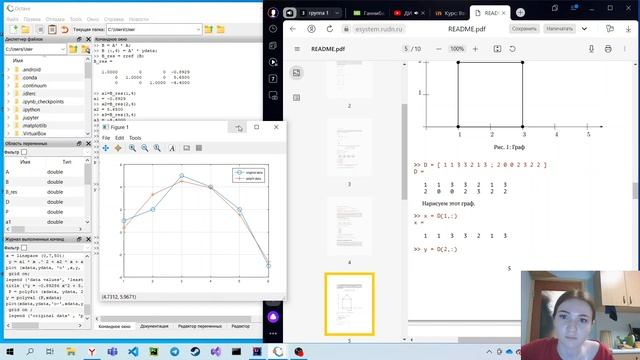Select page 4 thumbnail in PDF sidebar

(x=349, y=226)
